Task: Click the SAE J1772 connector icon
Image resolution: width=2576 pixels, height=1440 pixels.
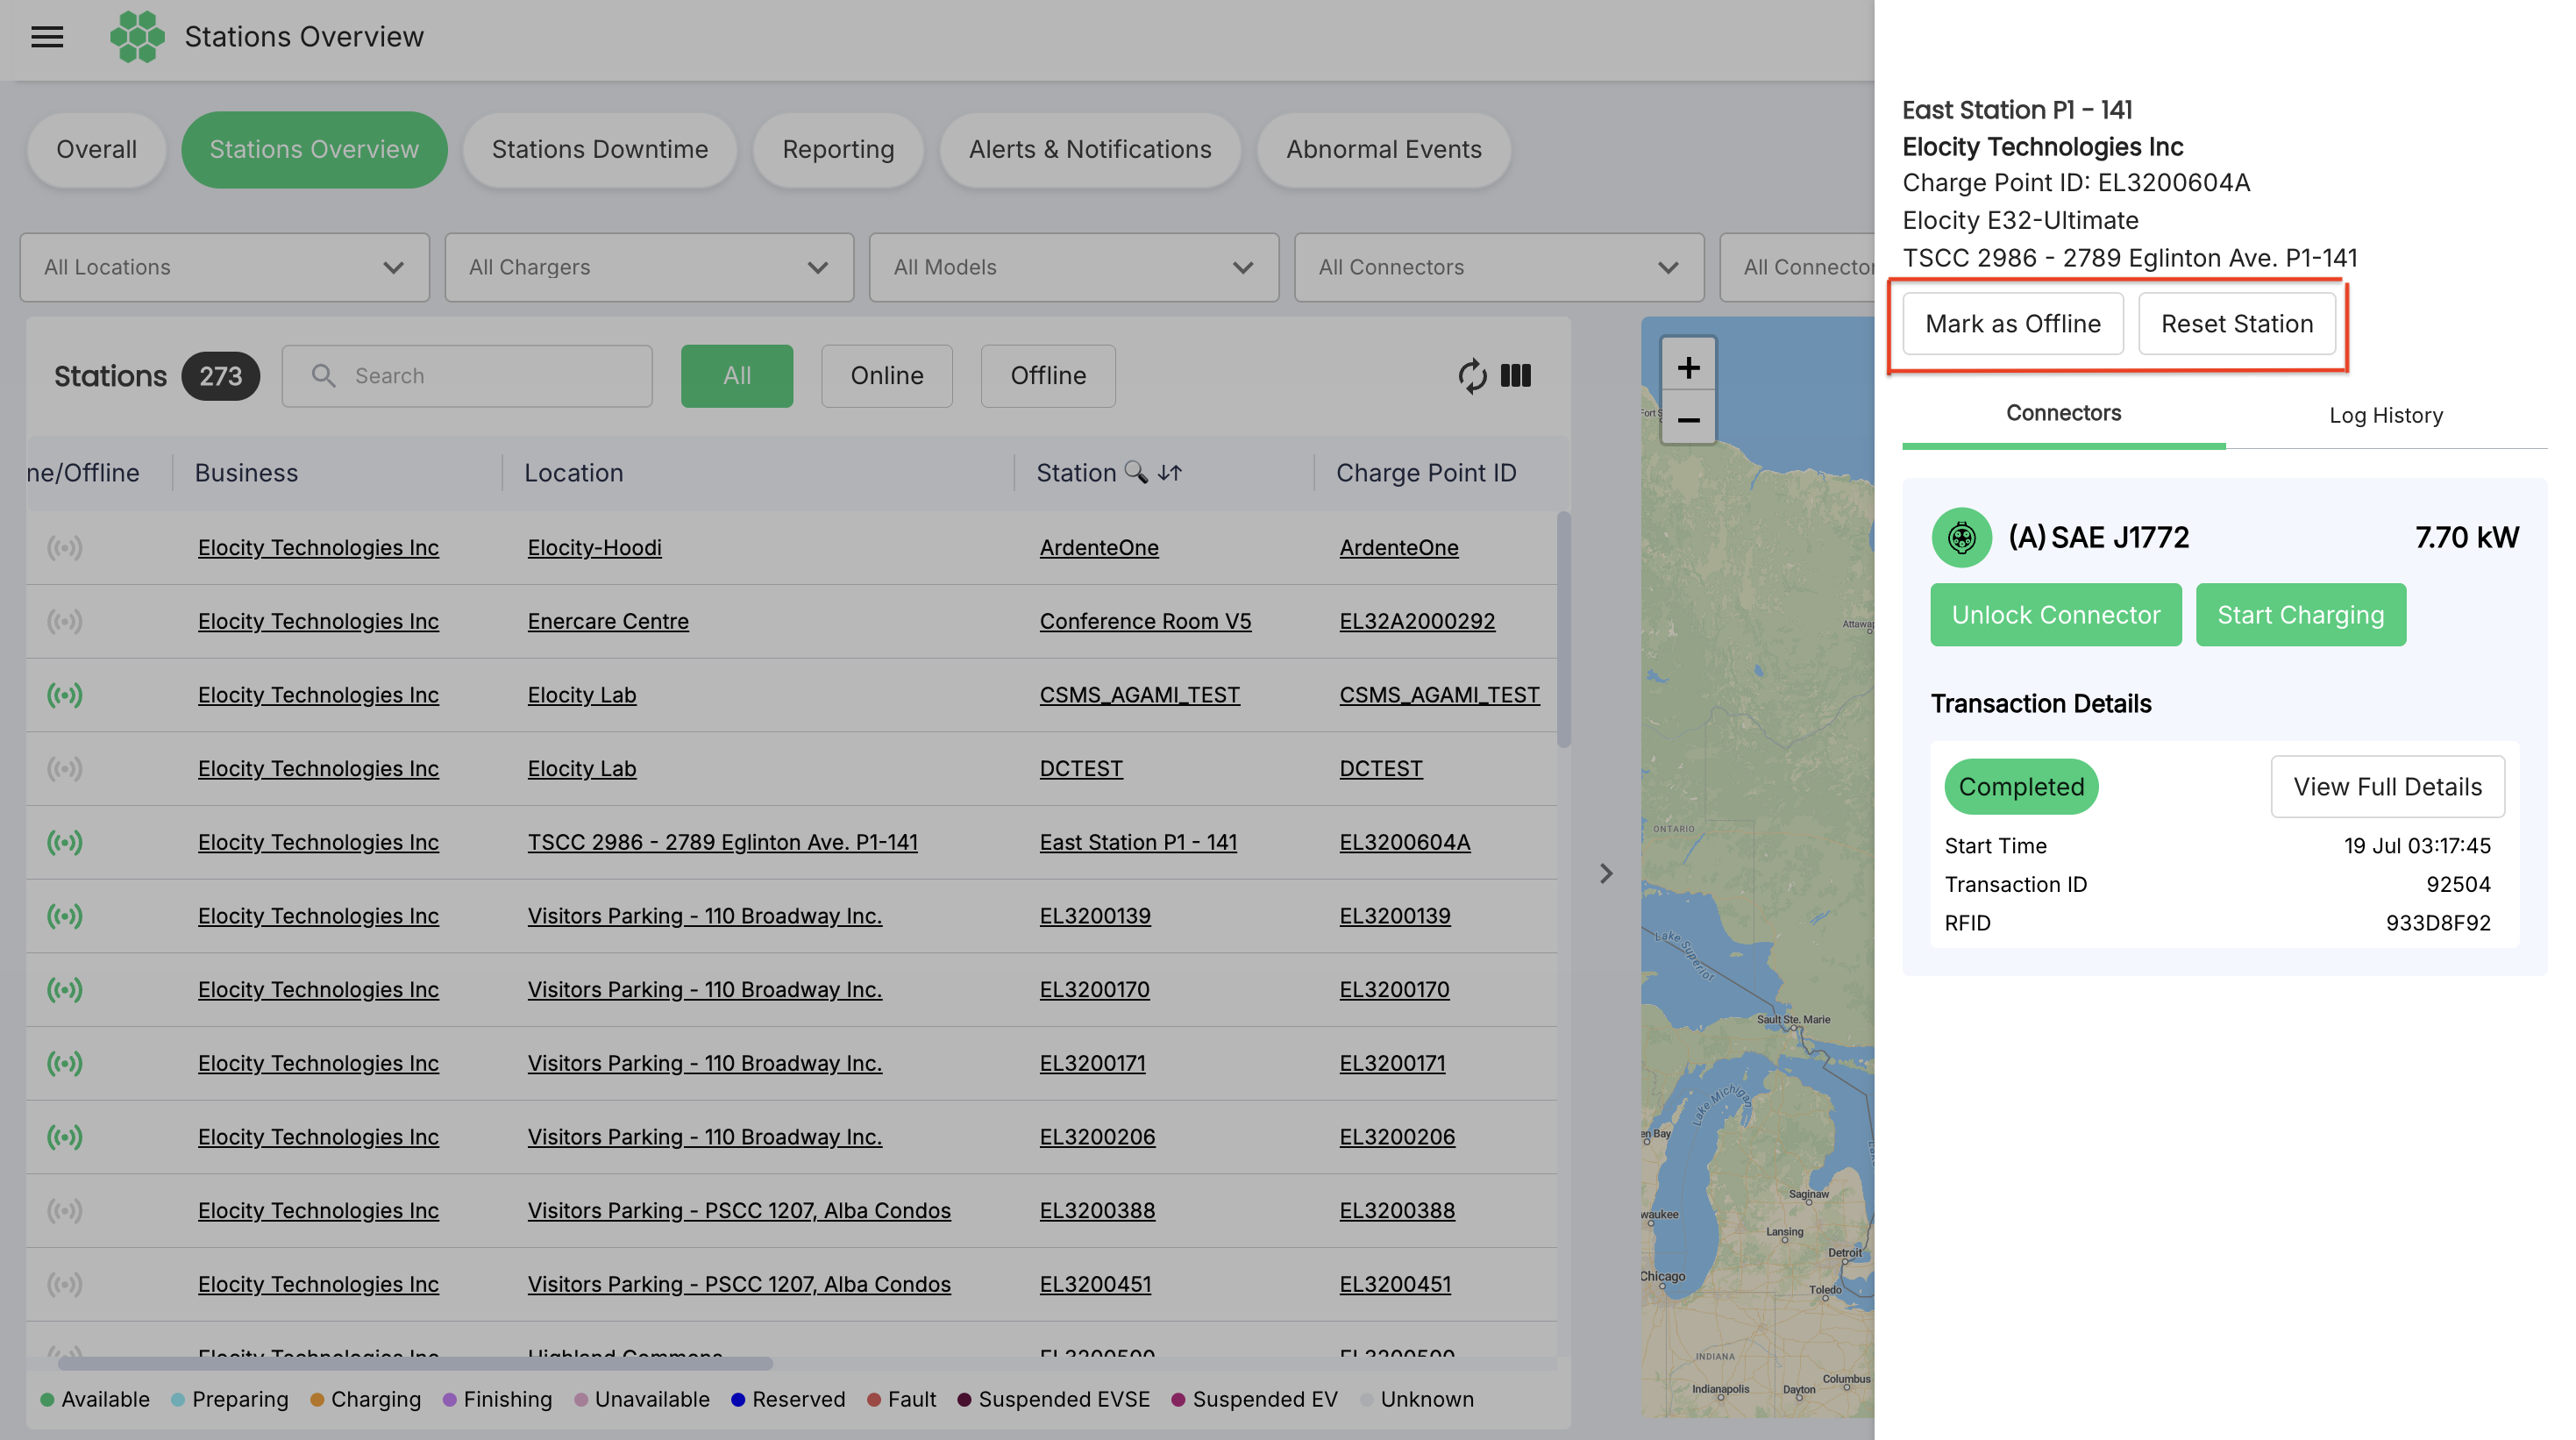Action: [x=1962, y=538]
